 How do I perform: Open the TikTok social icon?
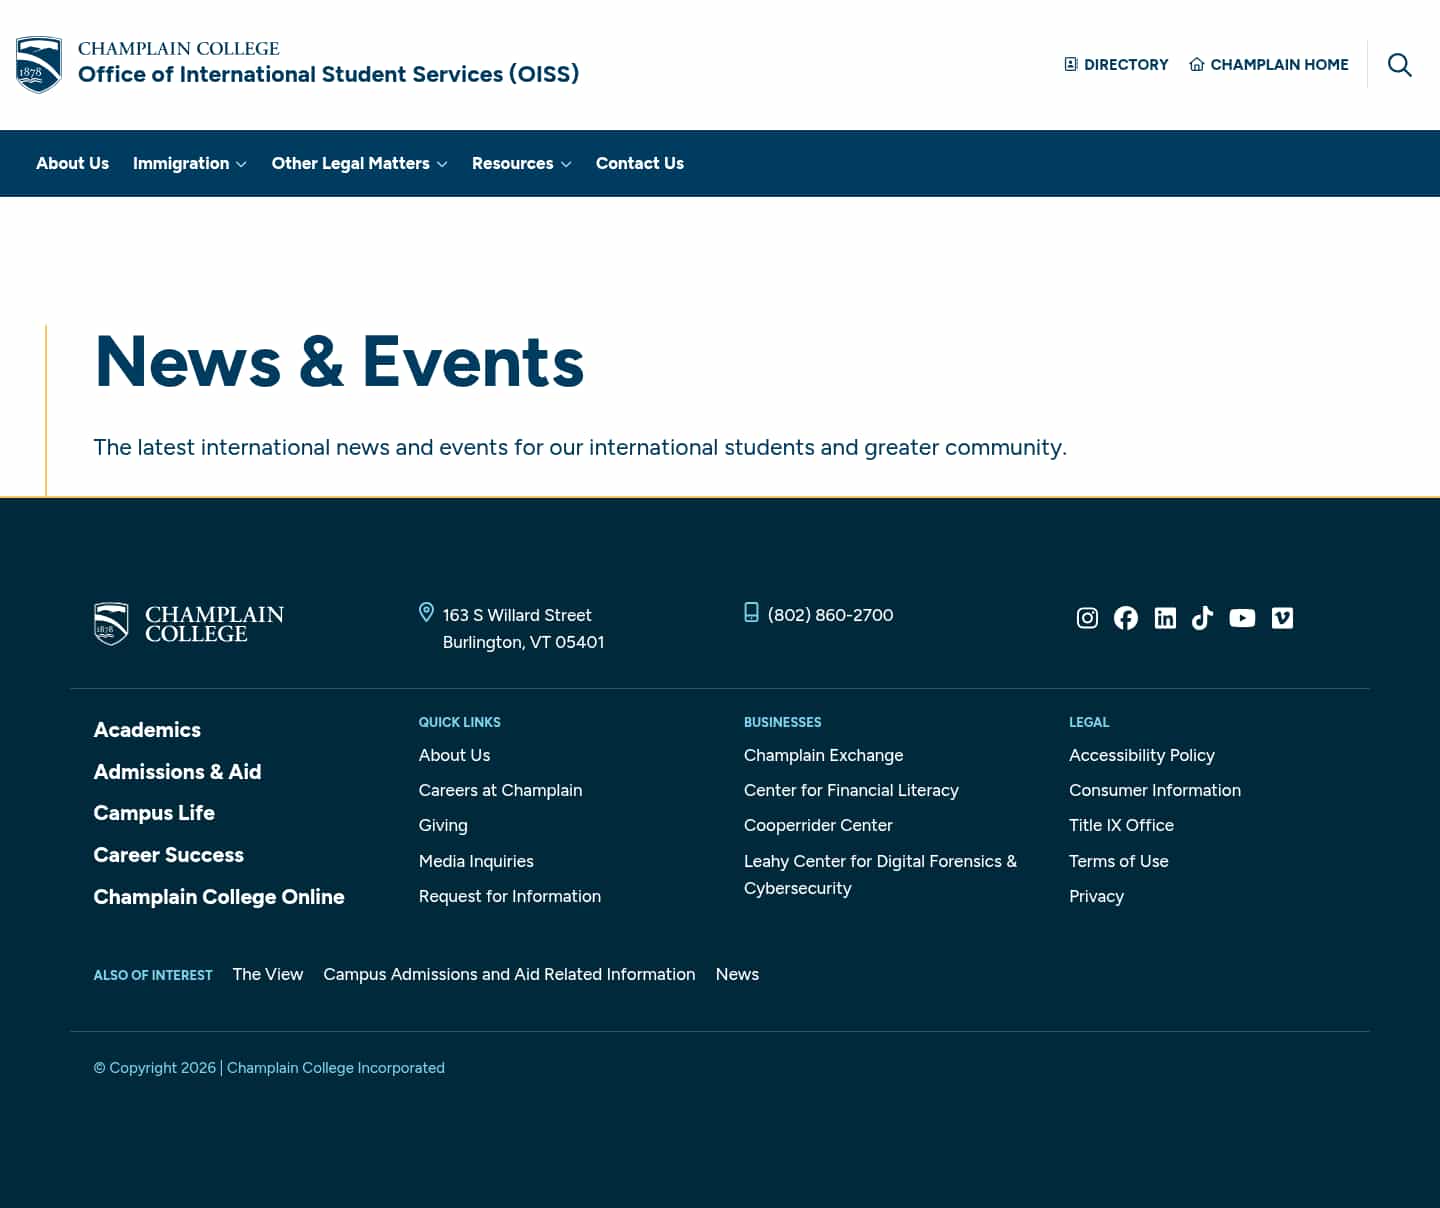pyautogui.click(x=1203, y=618)
